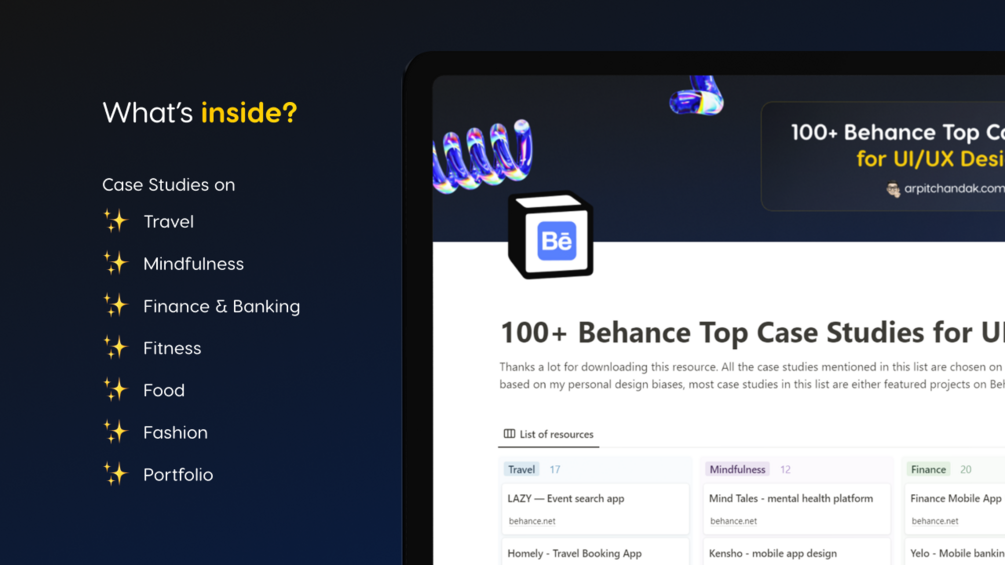
Task: Click the board view icon beside List of resources
Action: point(510,434)
